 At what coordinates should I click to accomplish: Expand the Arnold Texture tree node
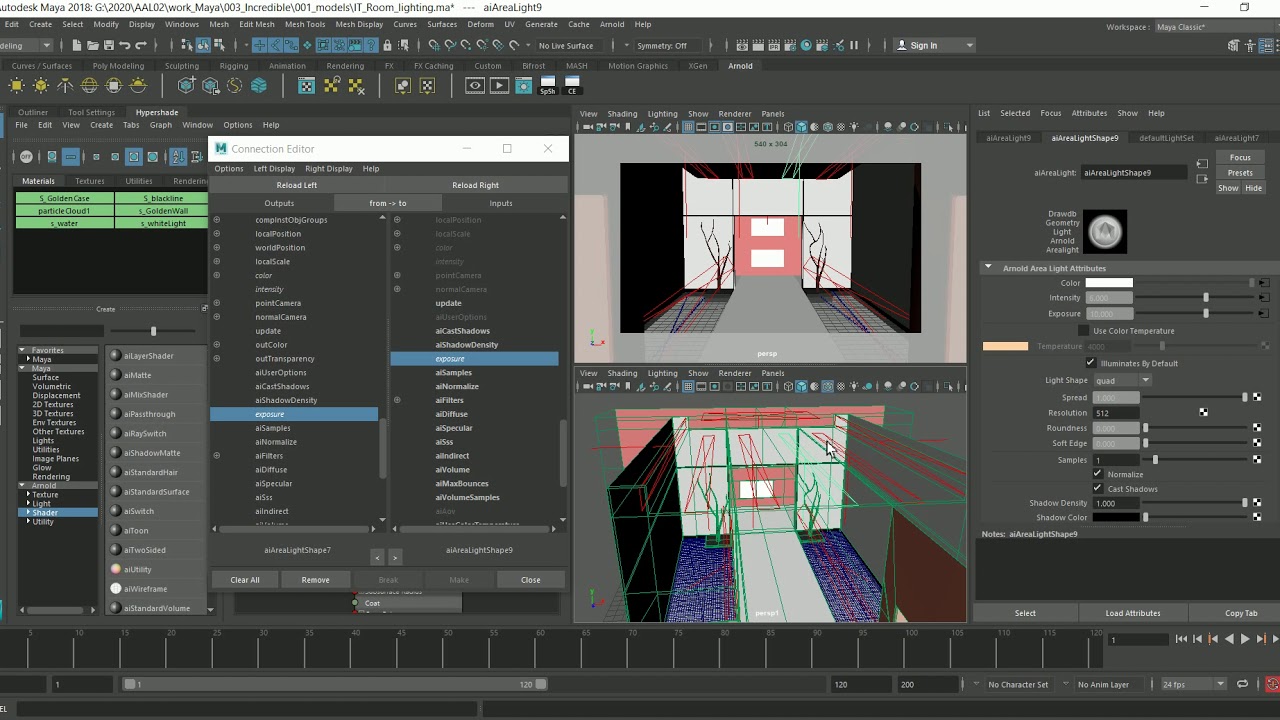(x=27, y=495)
